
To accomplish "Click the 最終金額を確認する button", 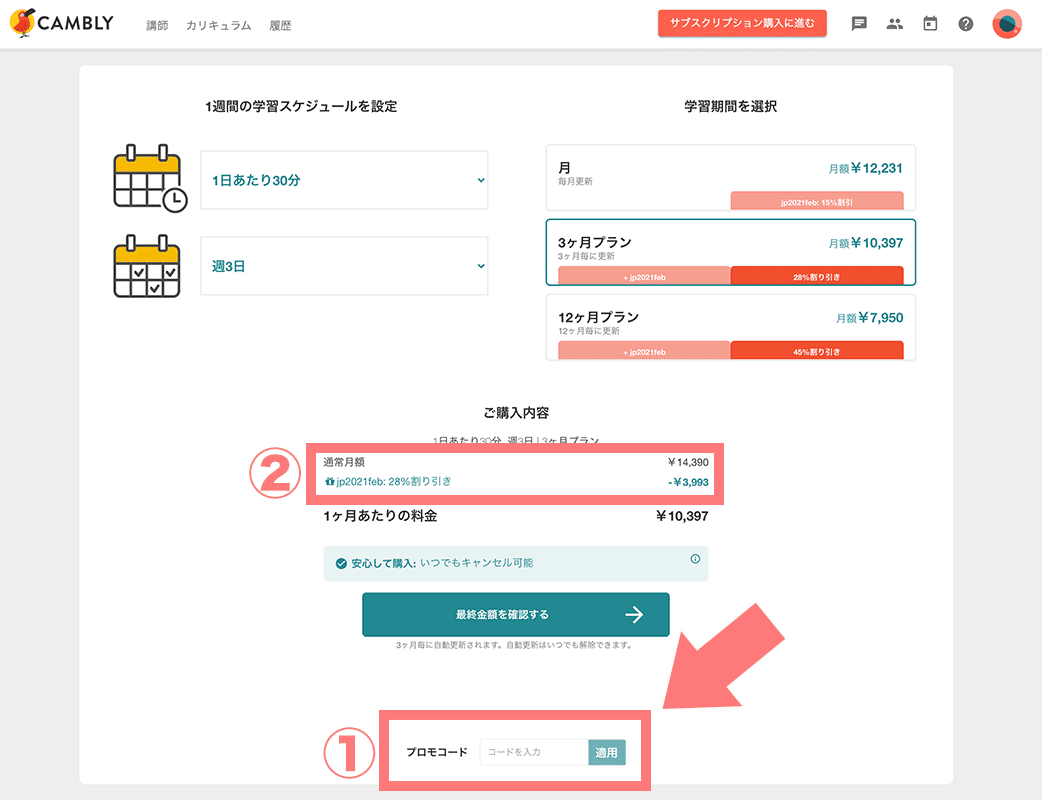I will click(x=515, y=614).
